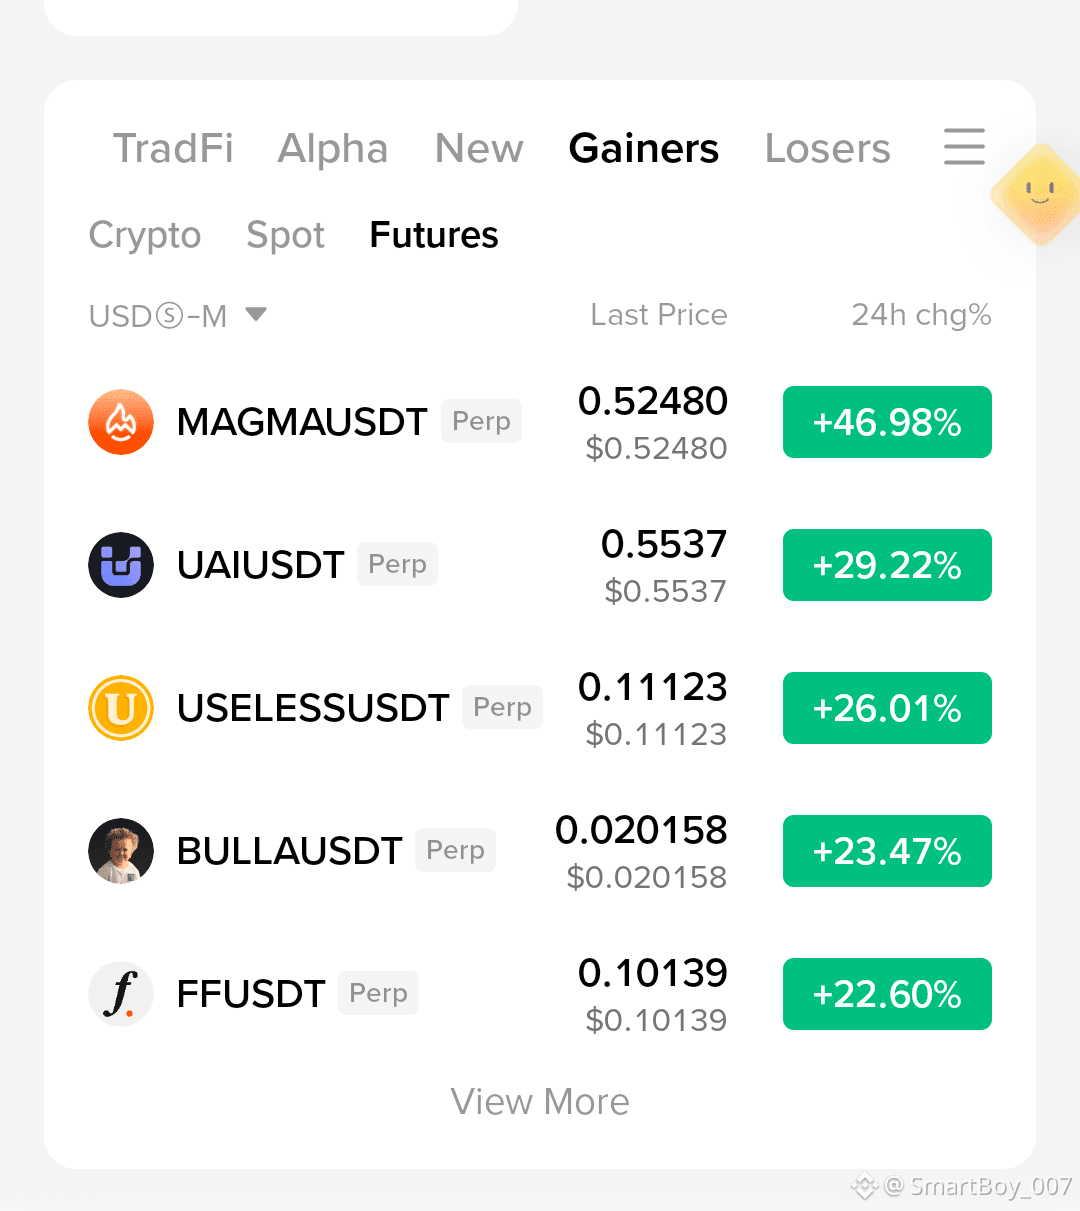Tap the UAIUSDT coin logo
The image size is (1080, 1211).
pyautogui.click(x=121, y=565)
